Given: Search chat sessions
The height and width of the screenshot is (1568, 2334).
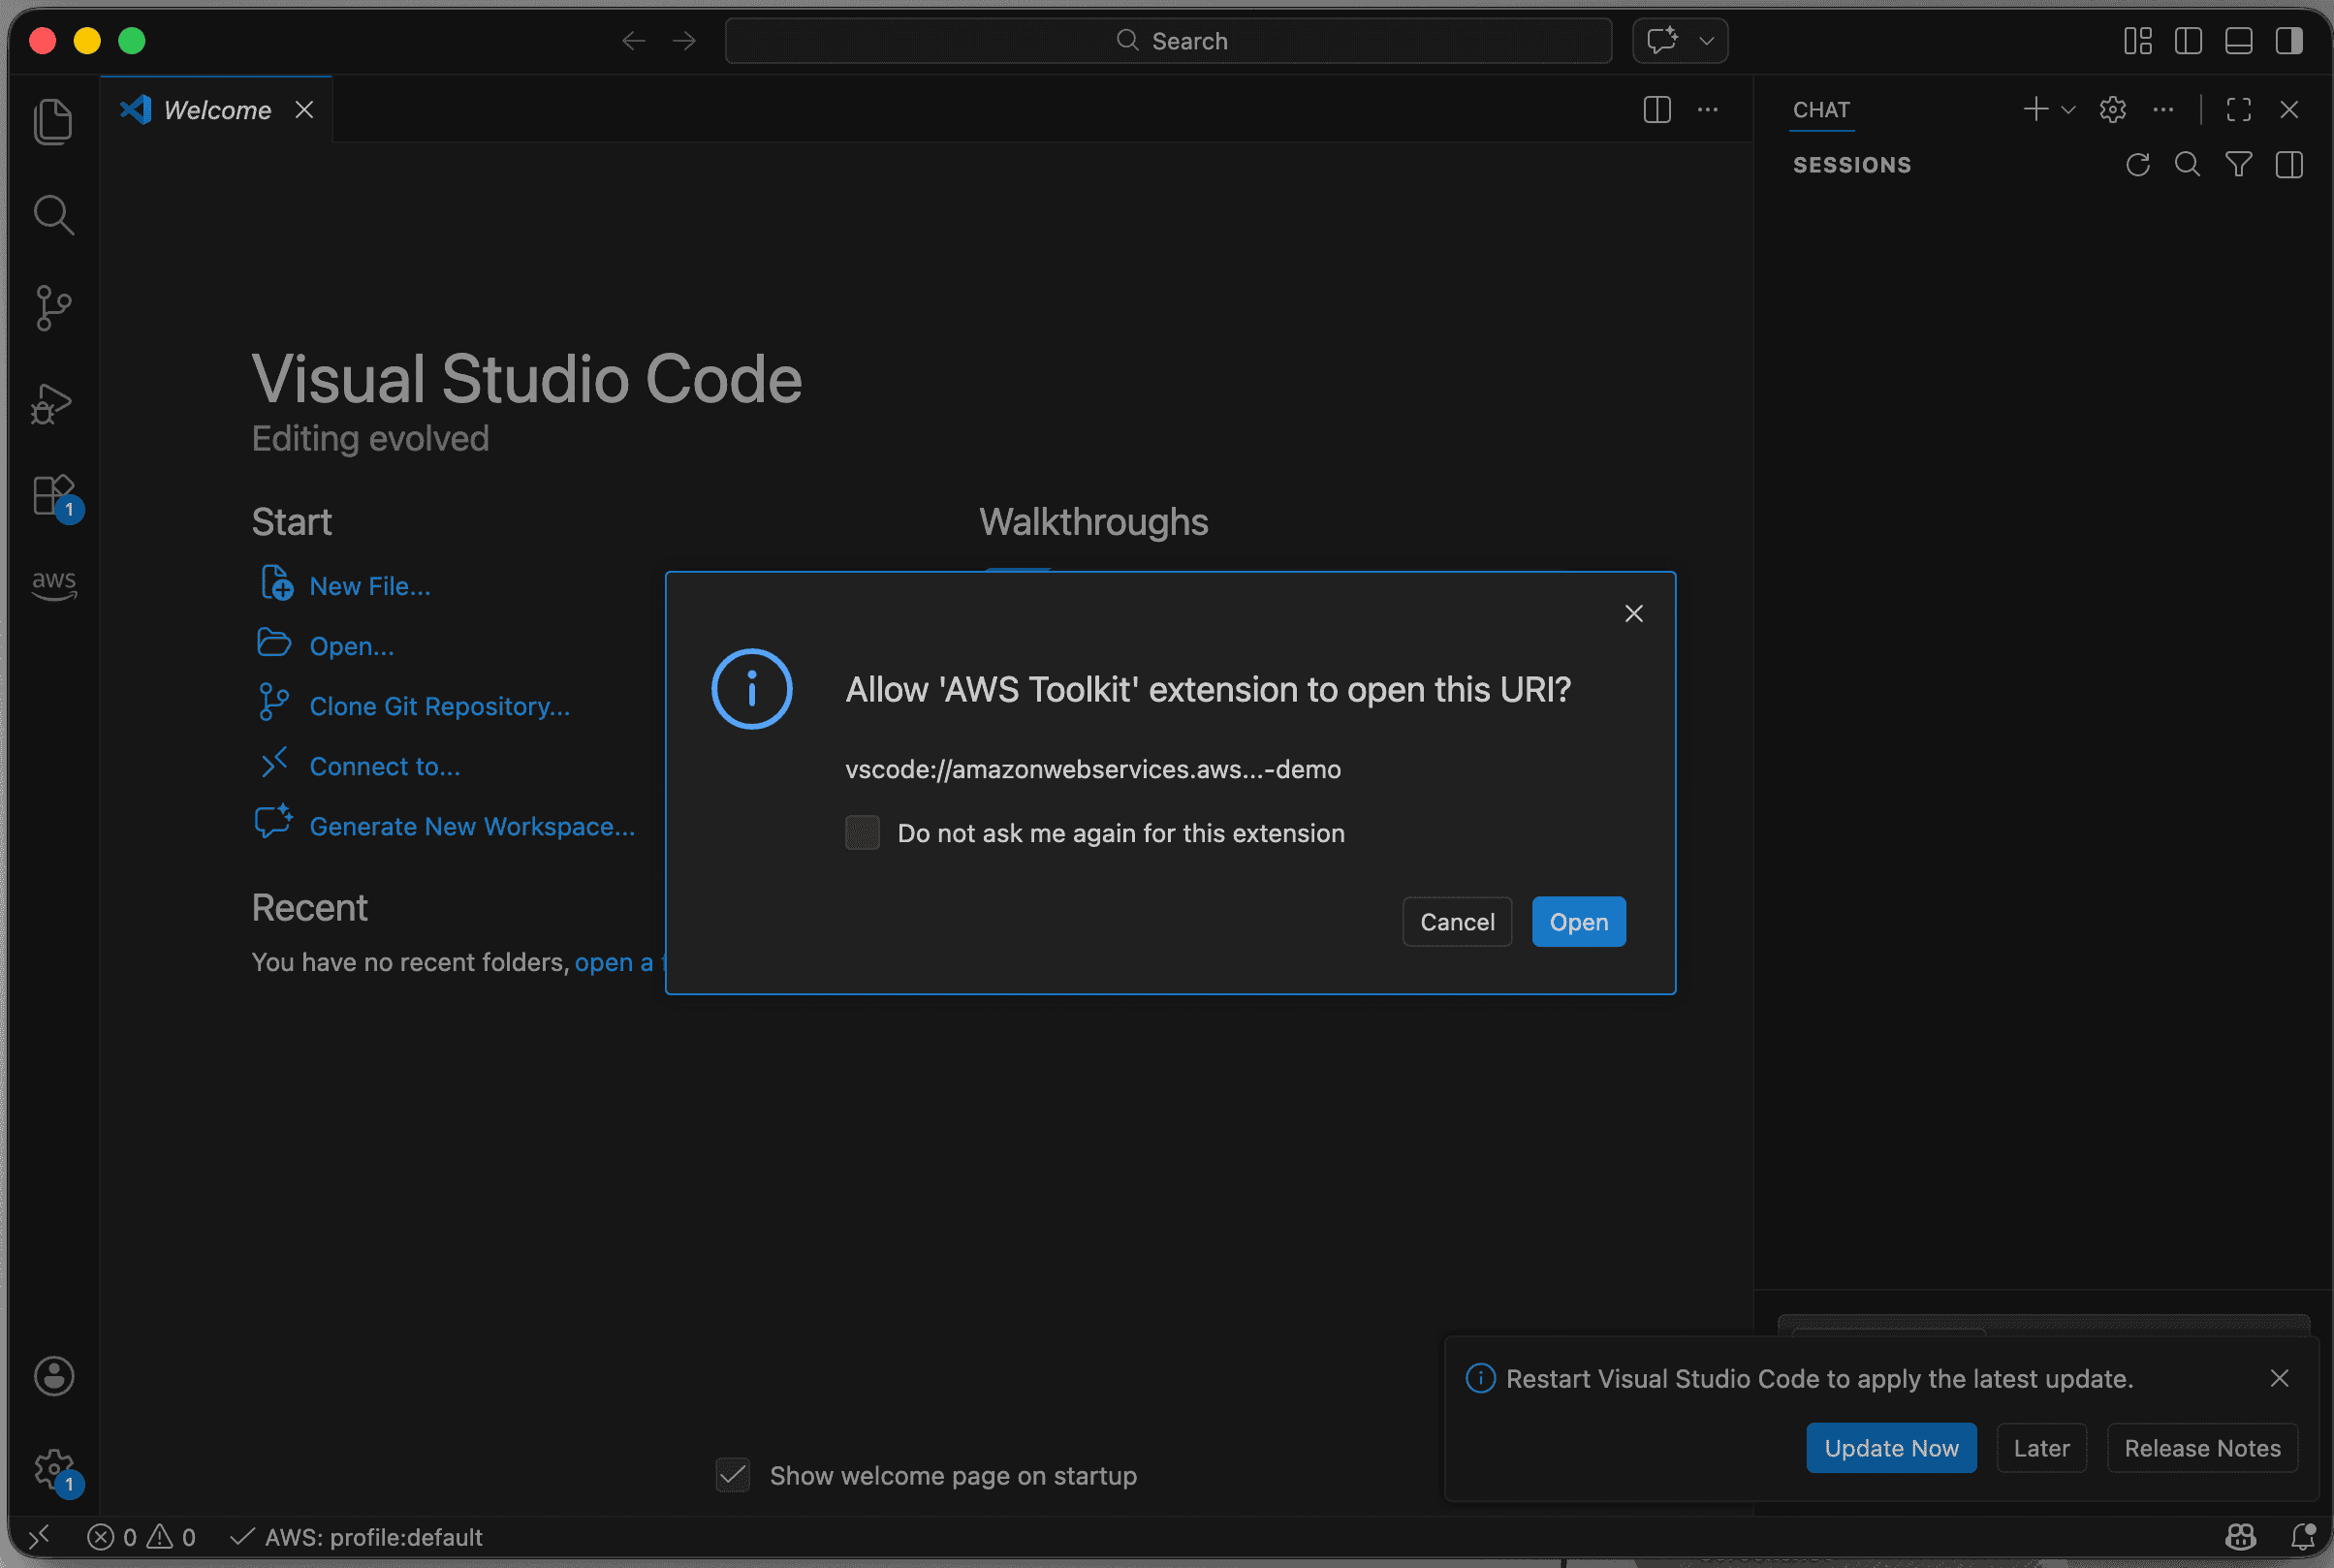Looking at the screenshot, I should [x=2187, y=165].
